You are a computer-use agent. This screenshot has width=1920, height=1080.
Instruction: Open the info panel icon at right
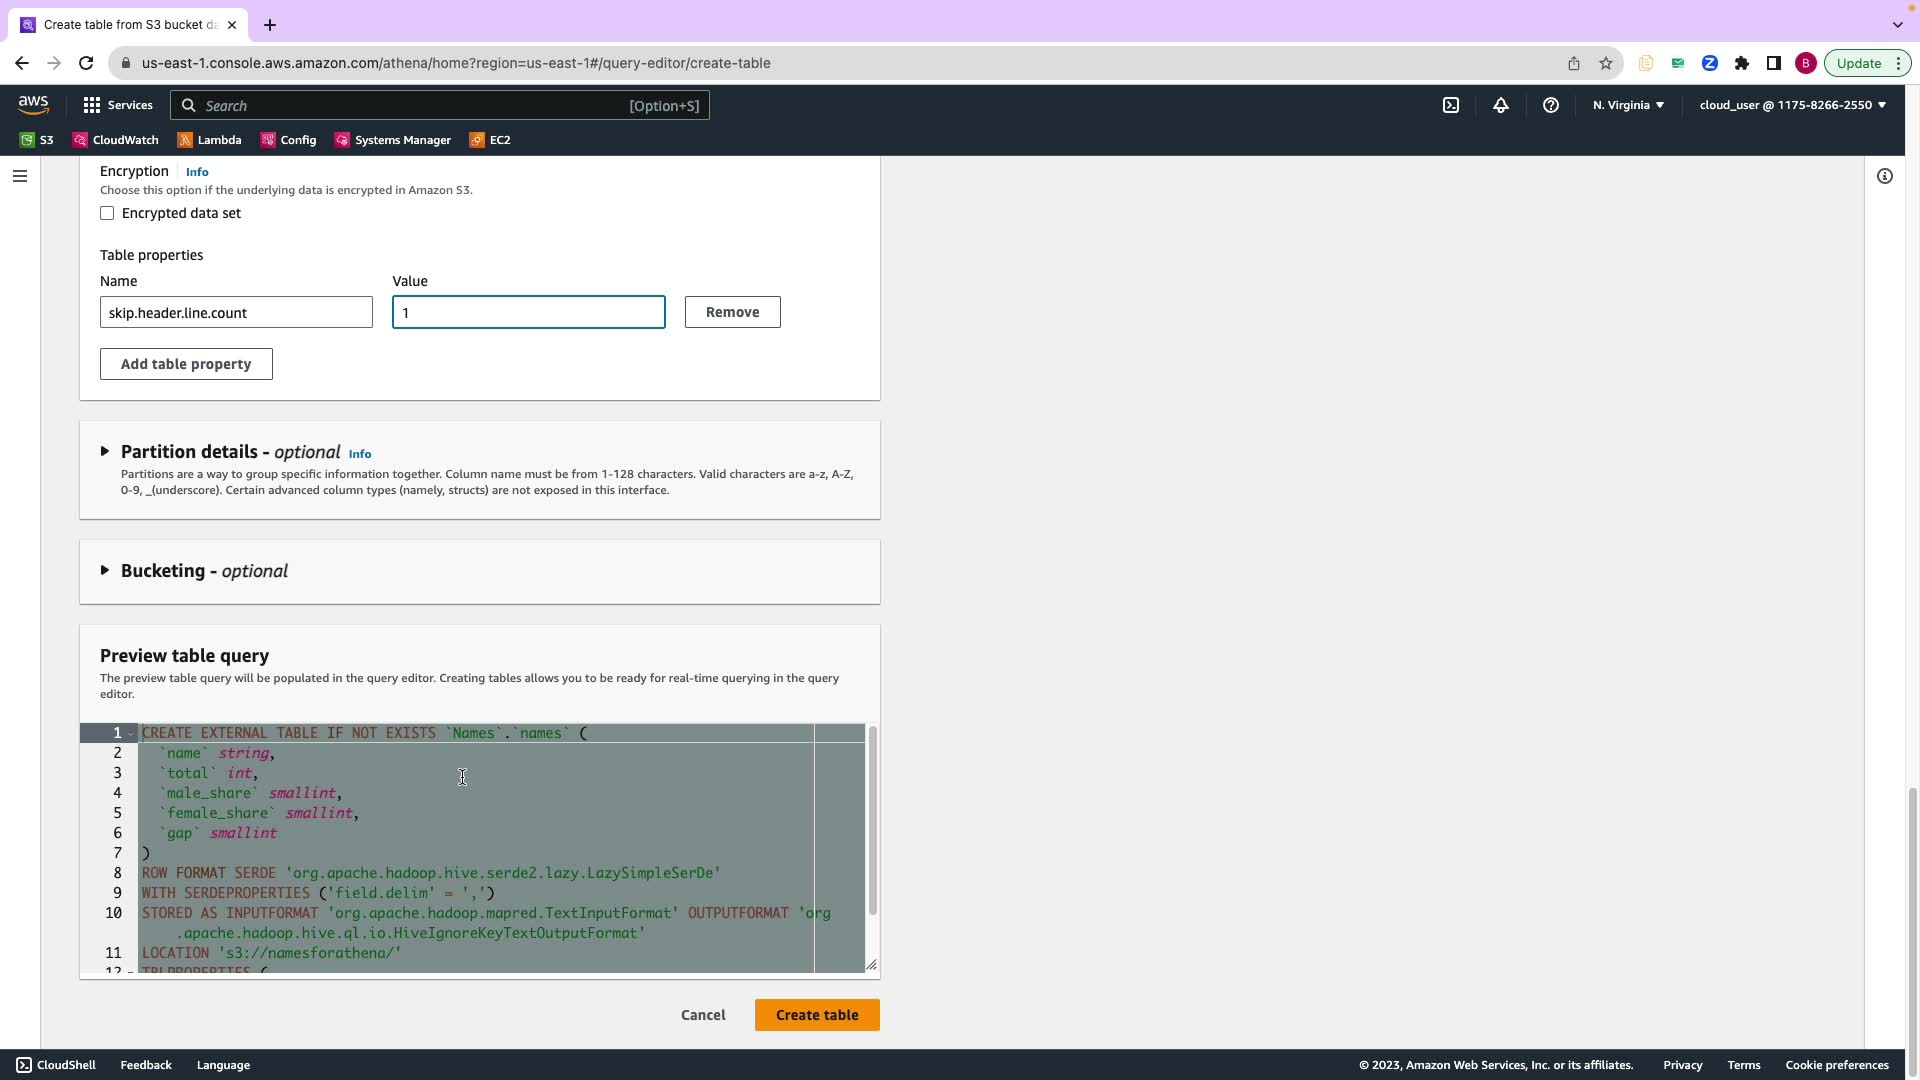coord(1885,176)
